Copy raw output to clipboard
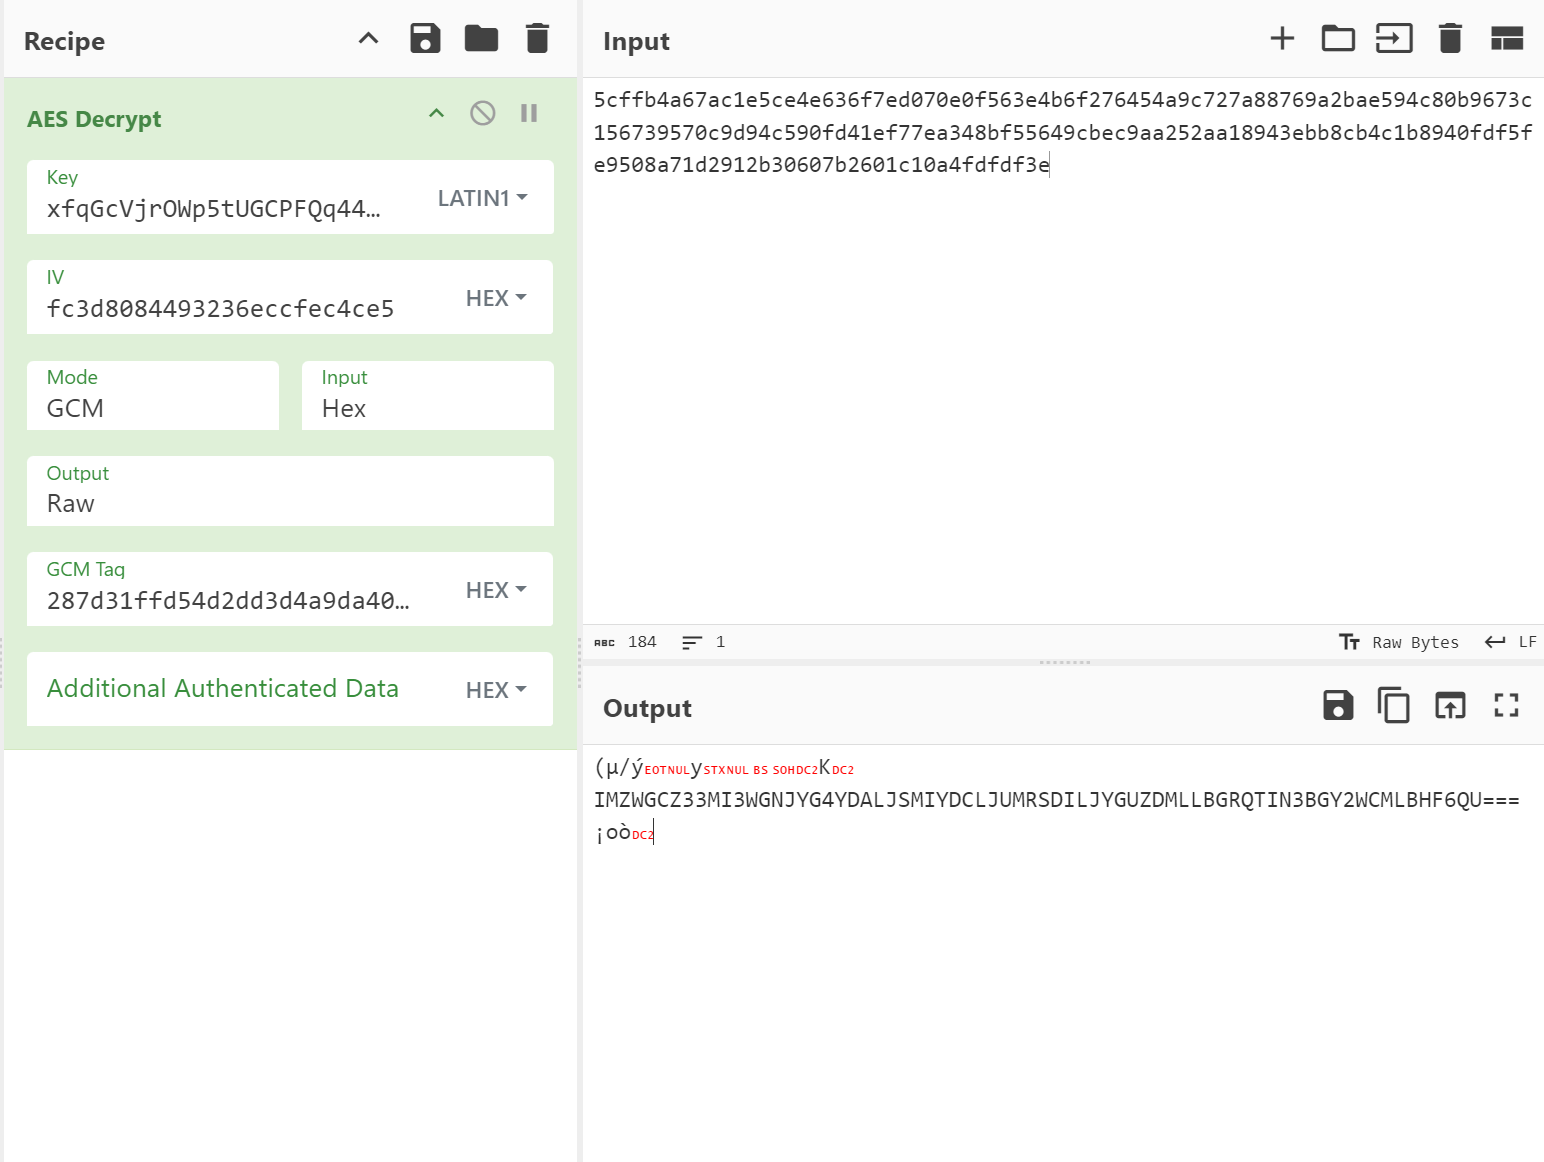 (1394, 706)
